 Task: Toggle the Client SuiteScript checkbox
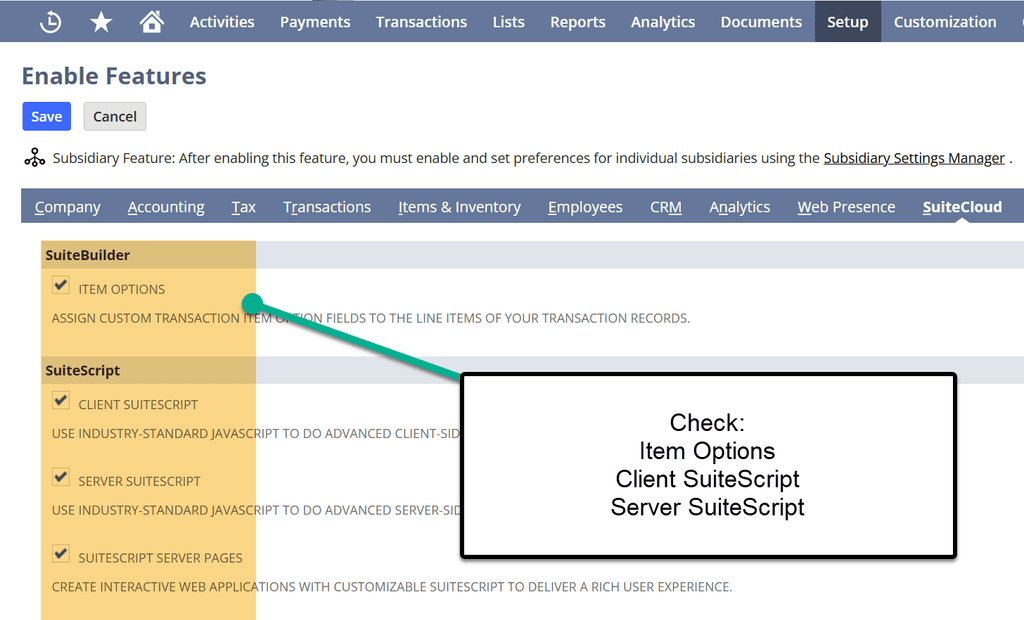(61, 400)
